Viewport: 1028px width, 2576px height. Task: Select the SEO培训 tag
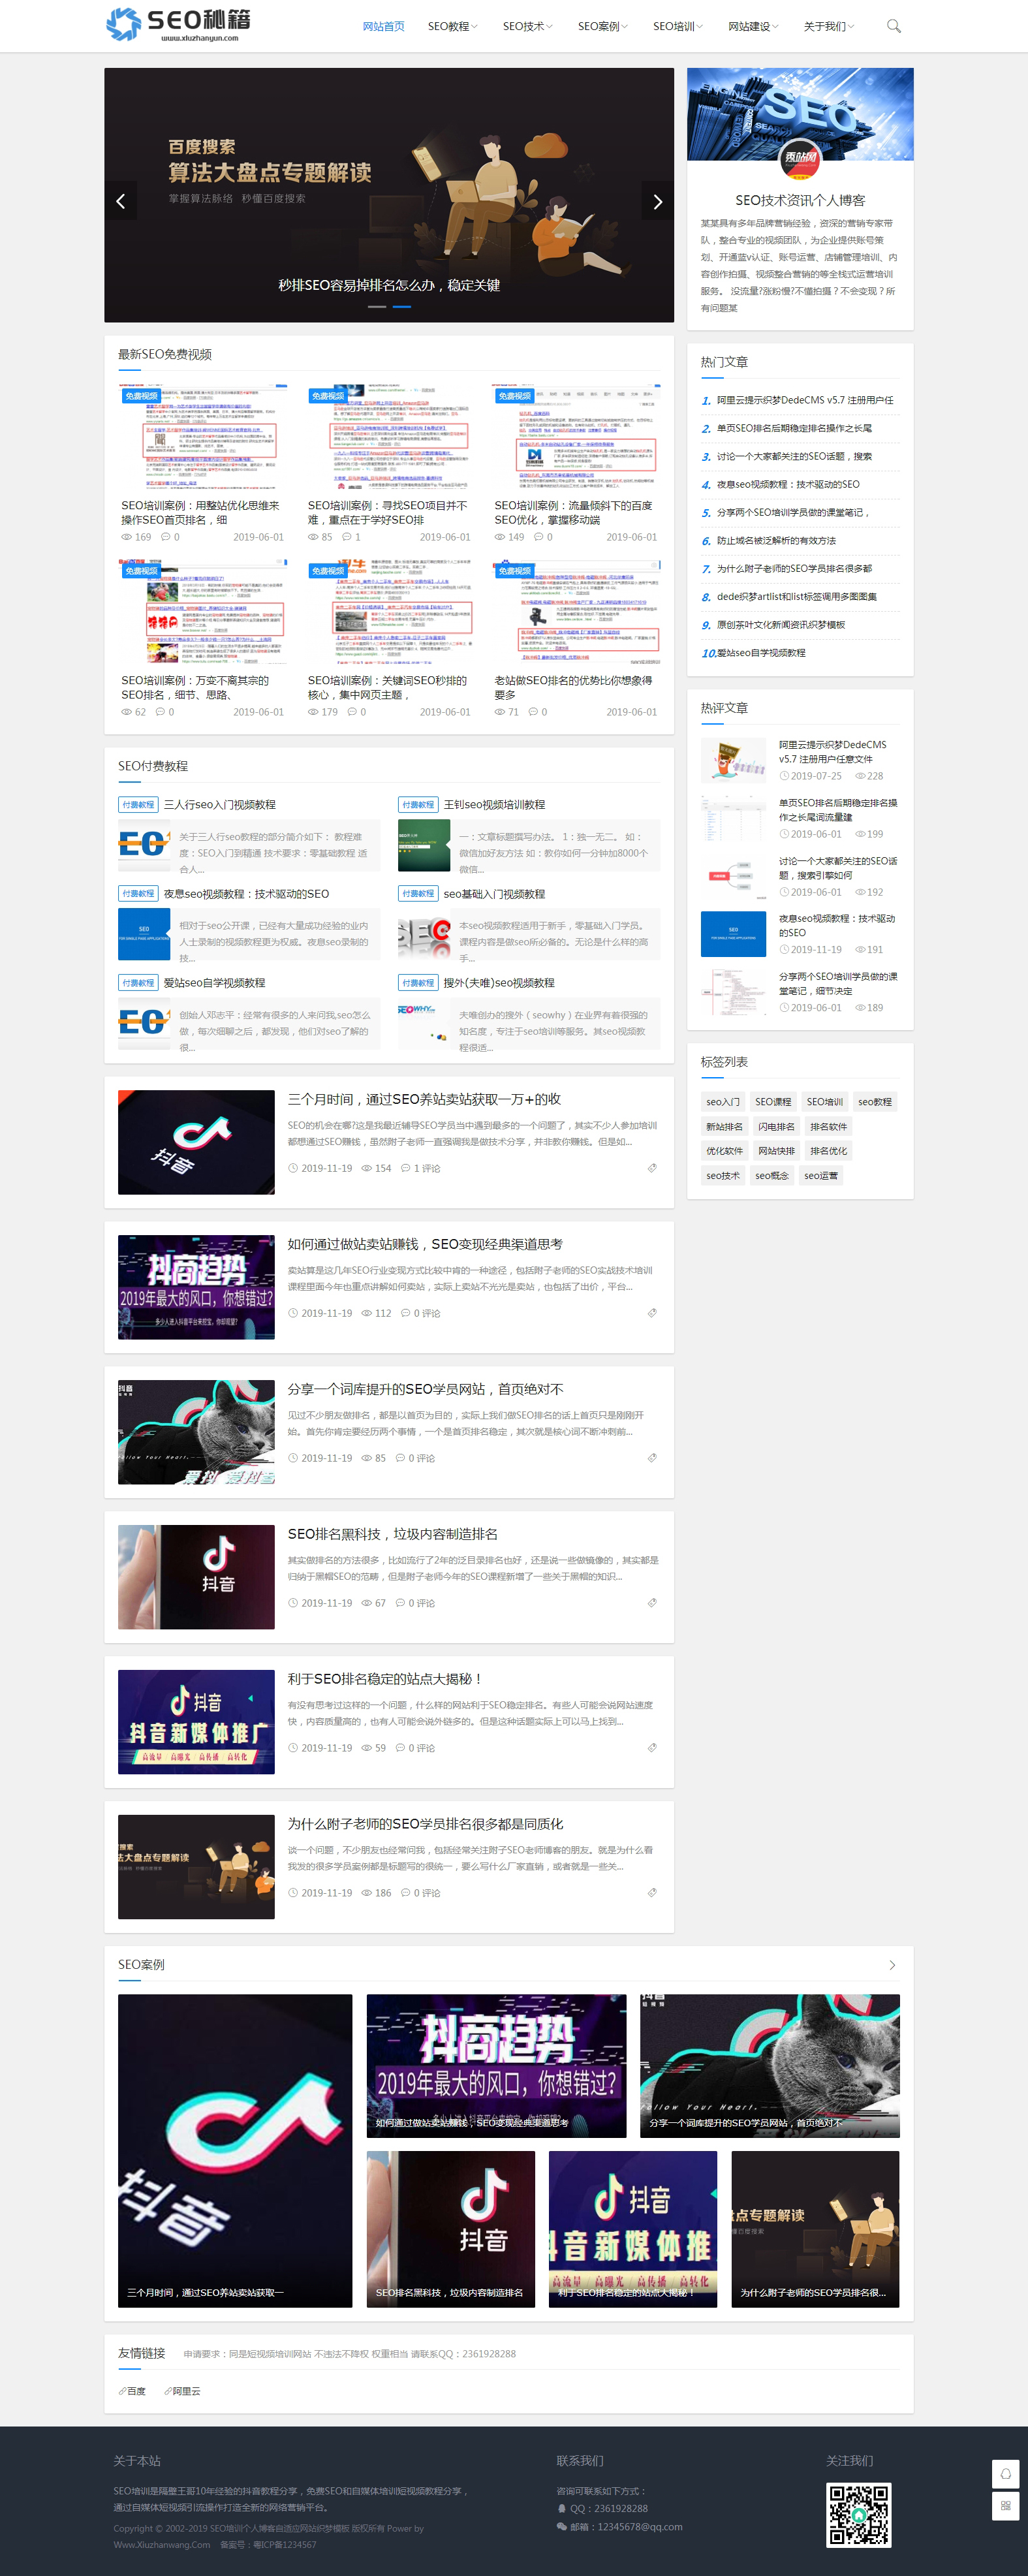click(825, 1101)
